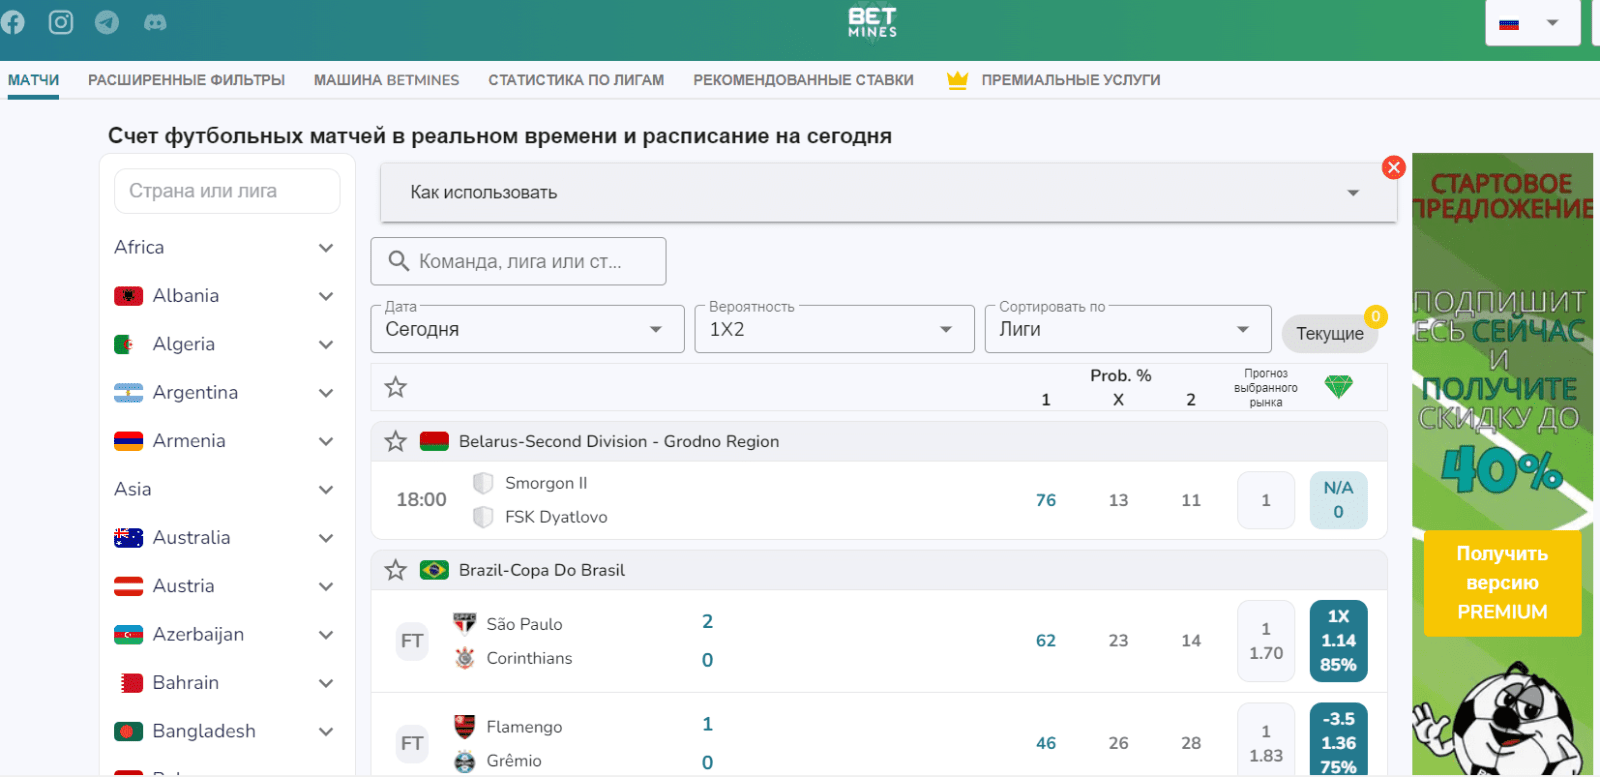Click the search magnifier icon

click(x=398, y=261)
